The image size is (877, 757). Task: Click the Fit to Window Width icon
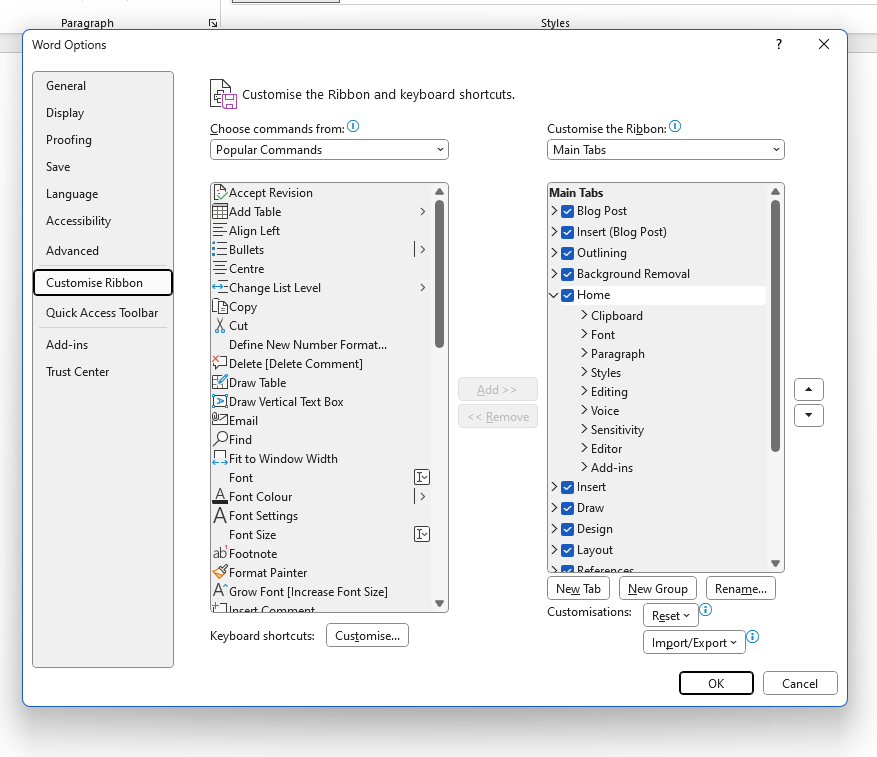[x=220, y=459]
